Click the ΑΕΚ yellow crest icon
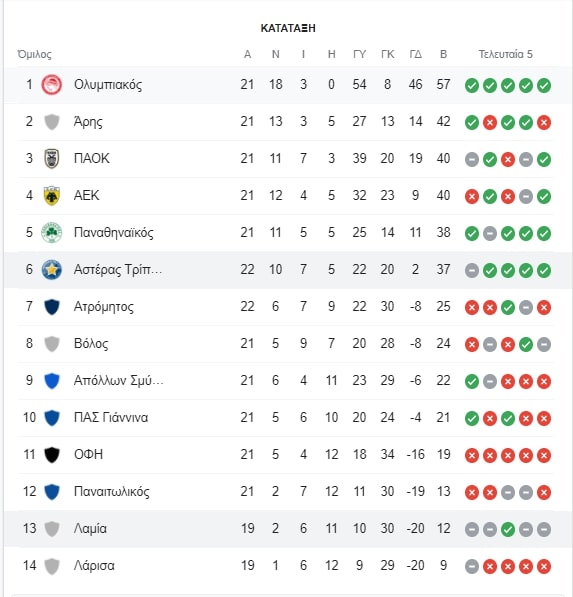573x597 pixels. pos(52,196)
